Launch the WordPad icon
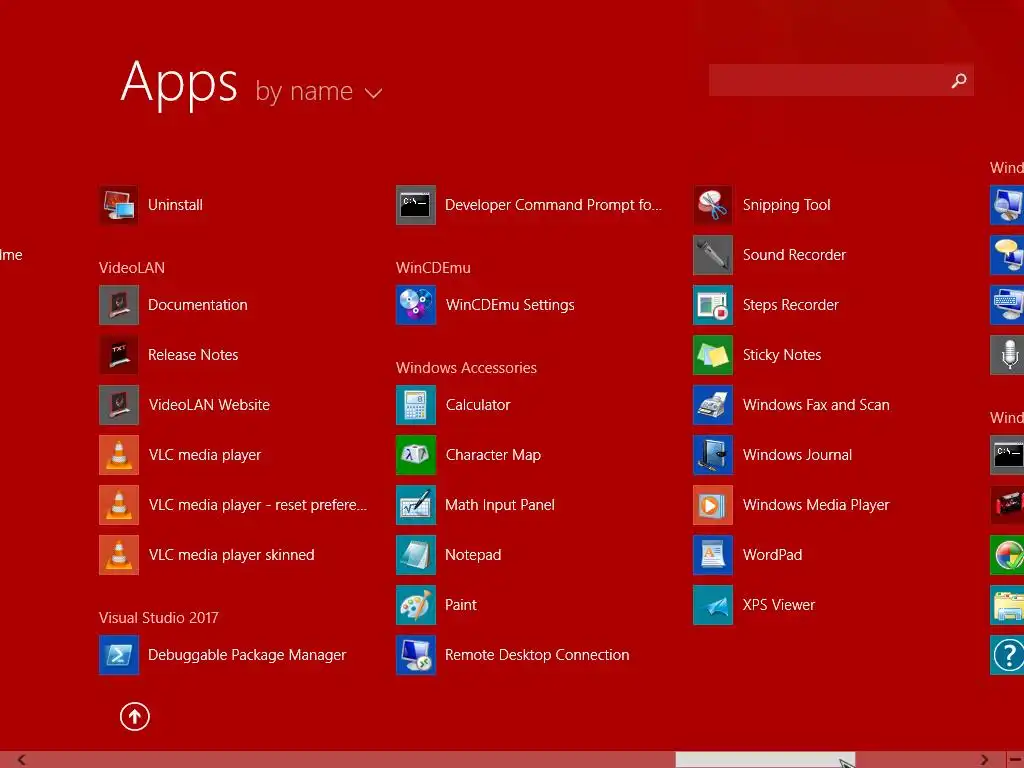1024x768 pixels. tap(713, 555)
